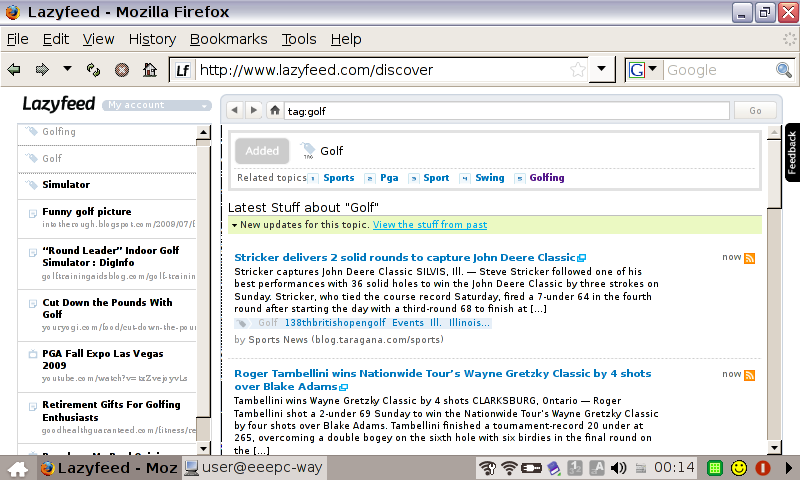
Task: Open the File menu
Action: (17, 39)
